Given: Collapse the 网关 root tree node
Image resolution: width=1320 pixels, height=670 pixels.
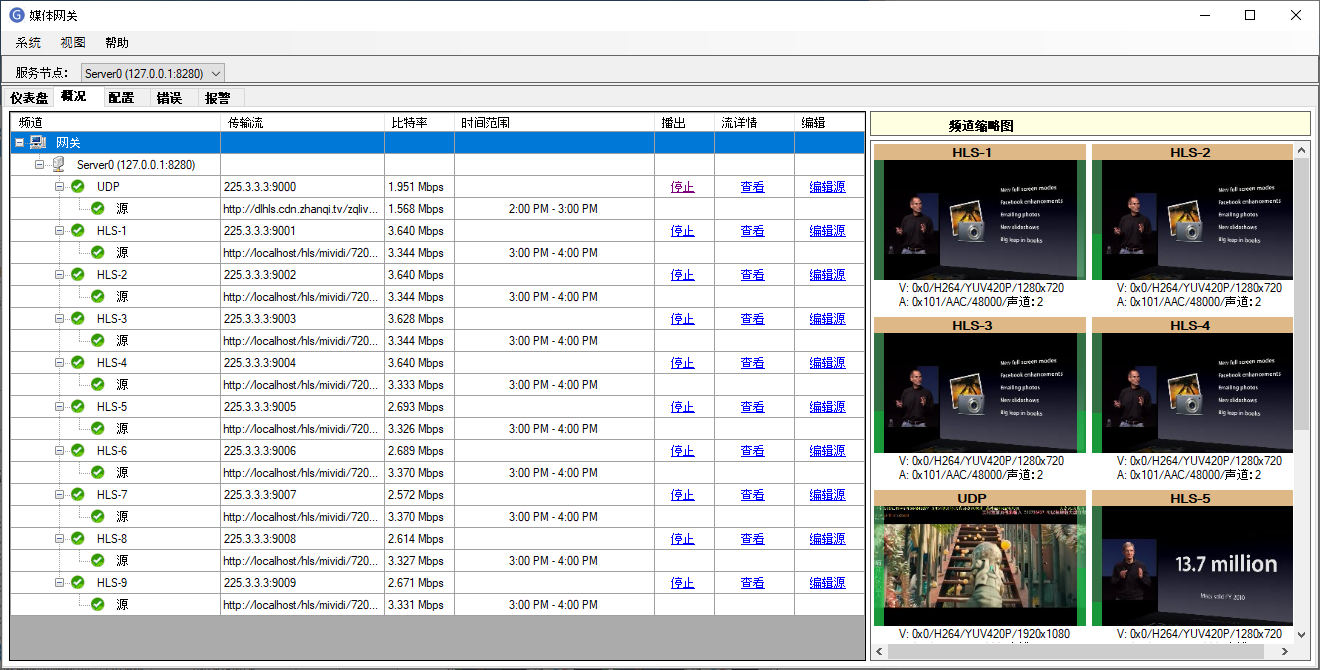Looking at the screenshot, I should point(19,143).
